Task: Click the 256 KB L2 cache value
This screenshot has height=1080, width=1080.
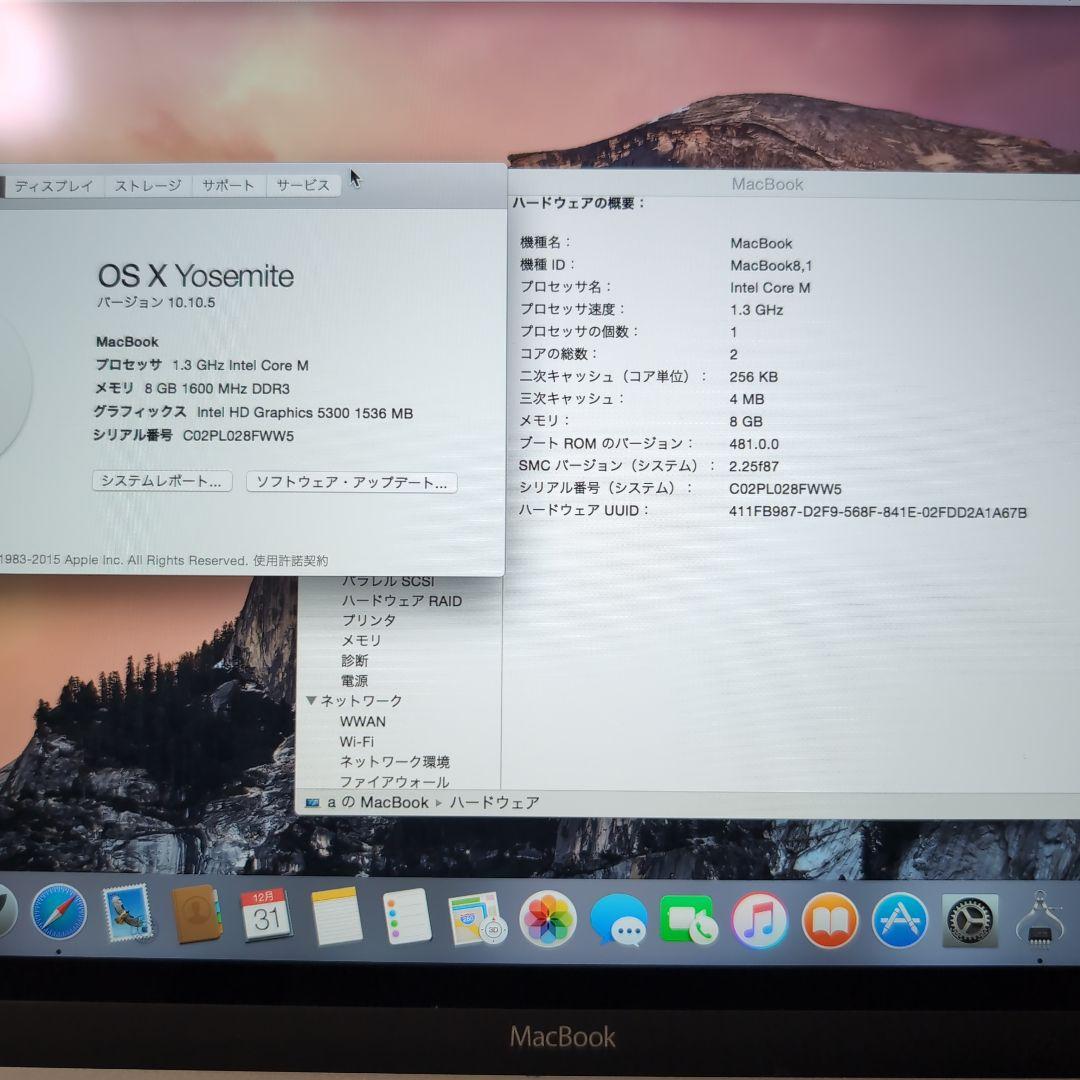Action: [x=754, y=377]
